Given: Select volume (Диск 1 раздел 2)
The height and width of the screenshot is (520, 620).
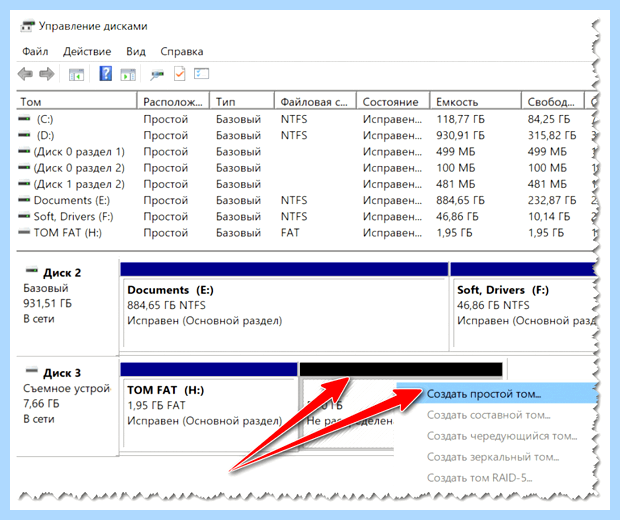Looking at the screenshot, I should (x=79, y=184).
